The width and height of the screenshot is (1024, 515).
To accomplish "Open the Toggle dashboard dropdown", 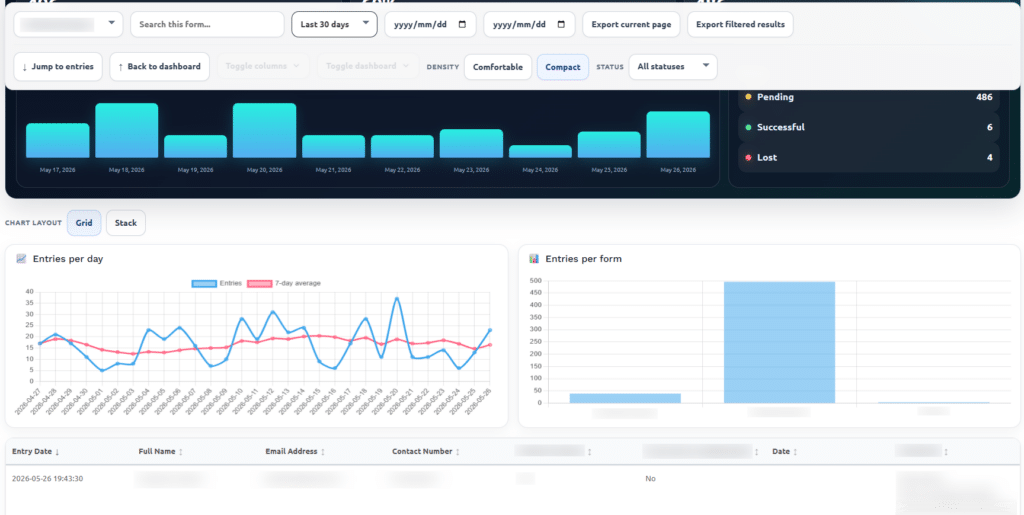I will coord(368,66).
